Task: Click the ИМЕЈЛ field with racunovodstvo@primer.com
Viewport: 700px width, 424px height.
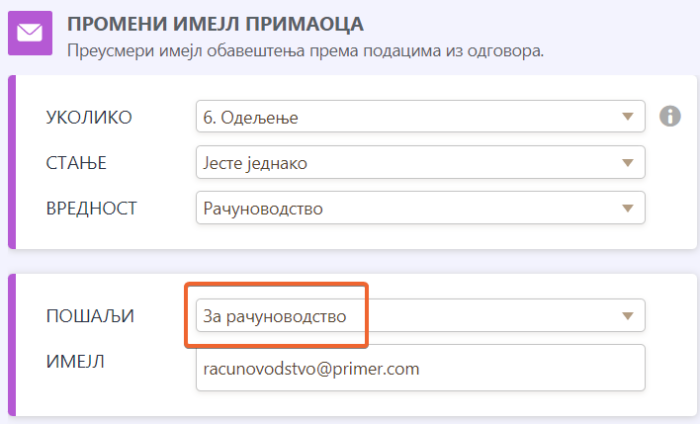Action: [420, 367]
